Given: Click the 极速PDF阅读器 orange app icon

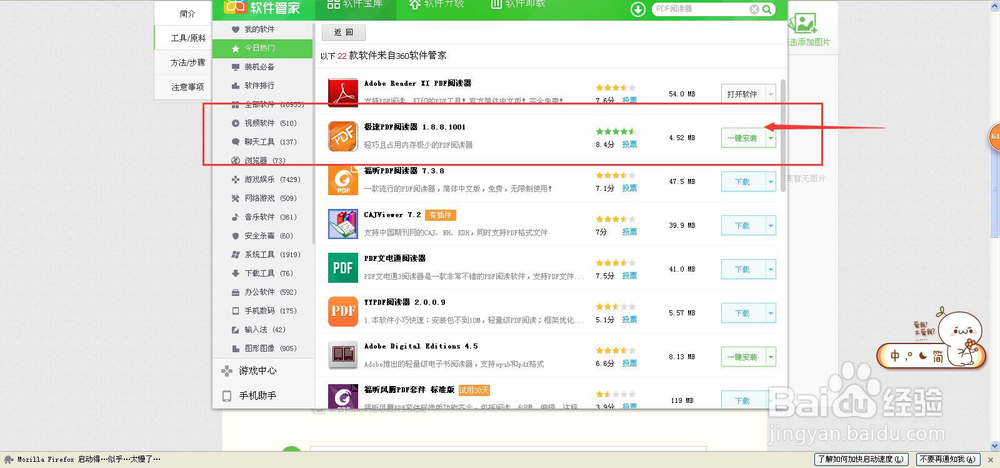Looking at the screenshot, I should coord(342,136).
